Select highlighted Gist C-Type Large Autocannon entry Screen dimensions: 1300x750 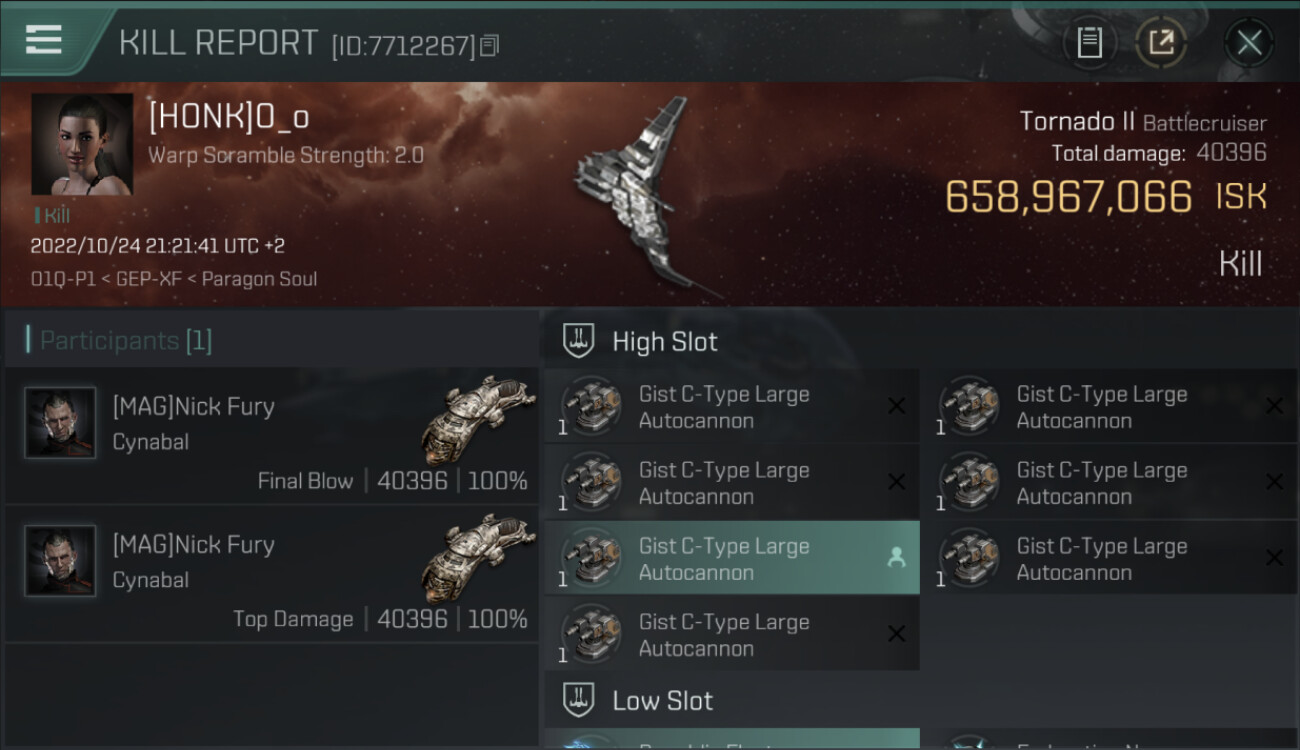click(732, 559)
